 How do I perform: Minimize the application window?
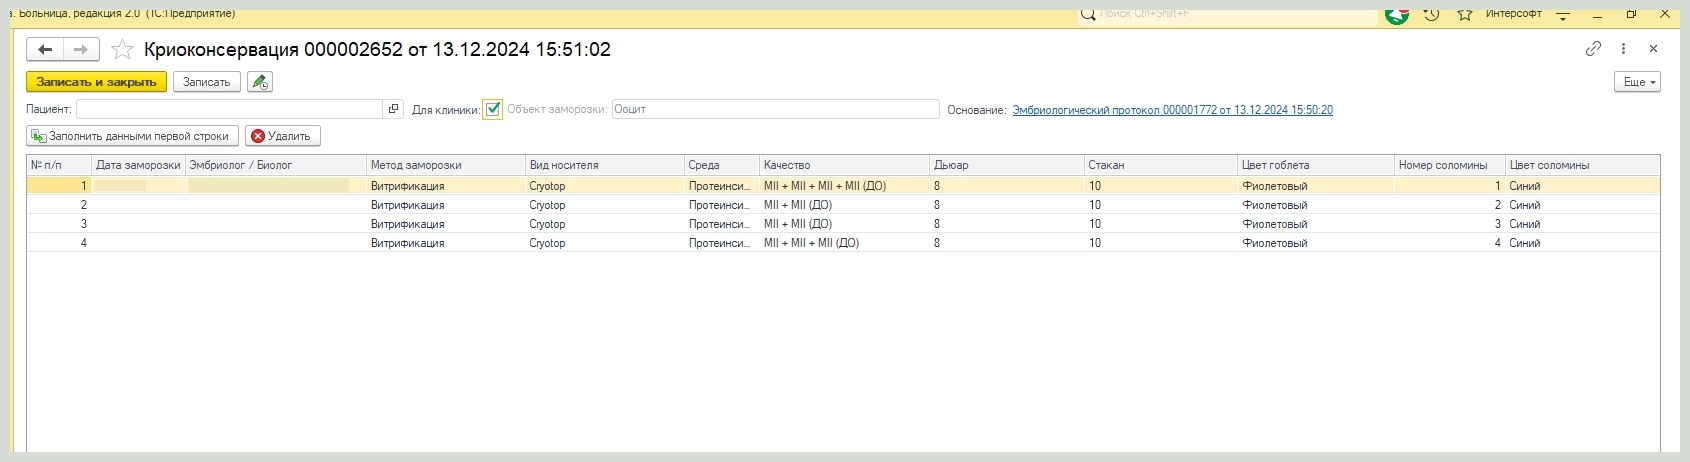coord(1599,14)
